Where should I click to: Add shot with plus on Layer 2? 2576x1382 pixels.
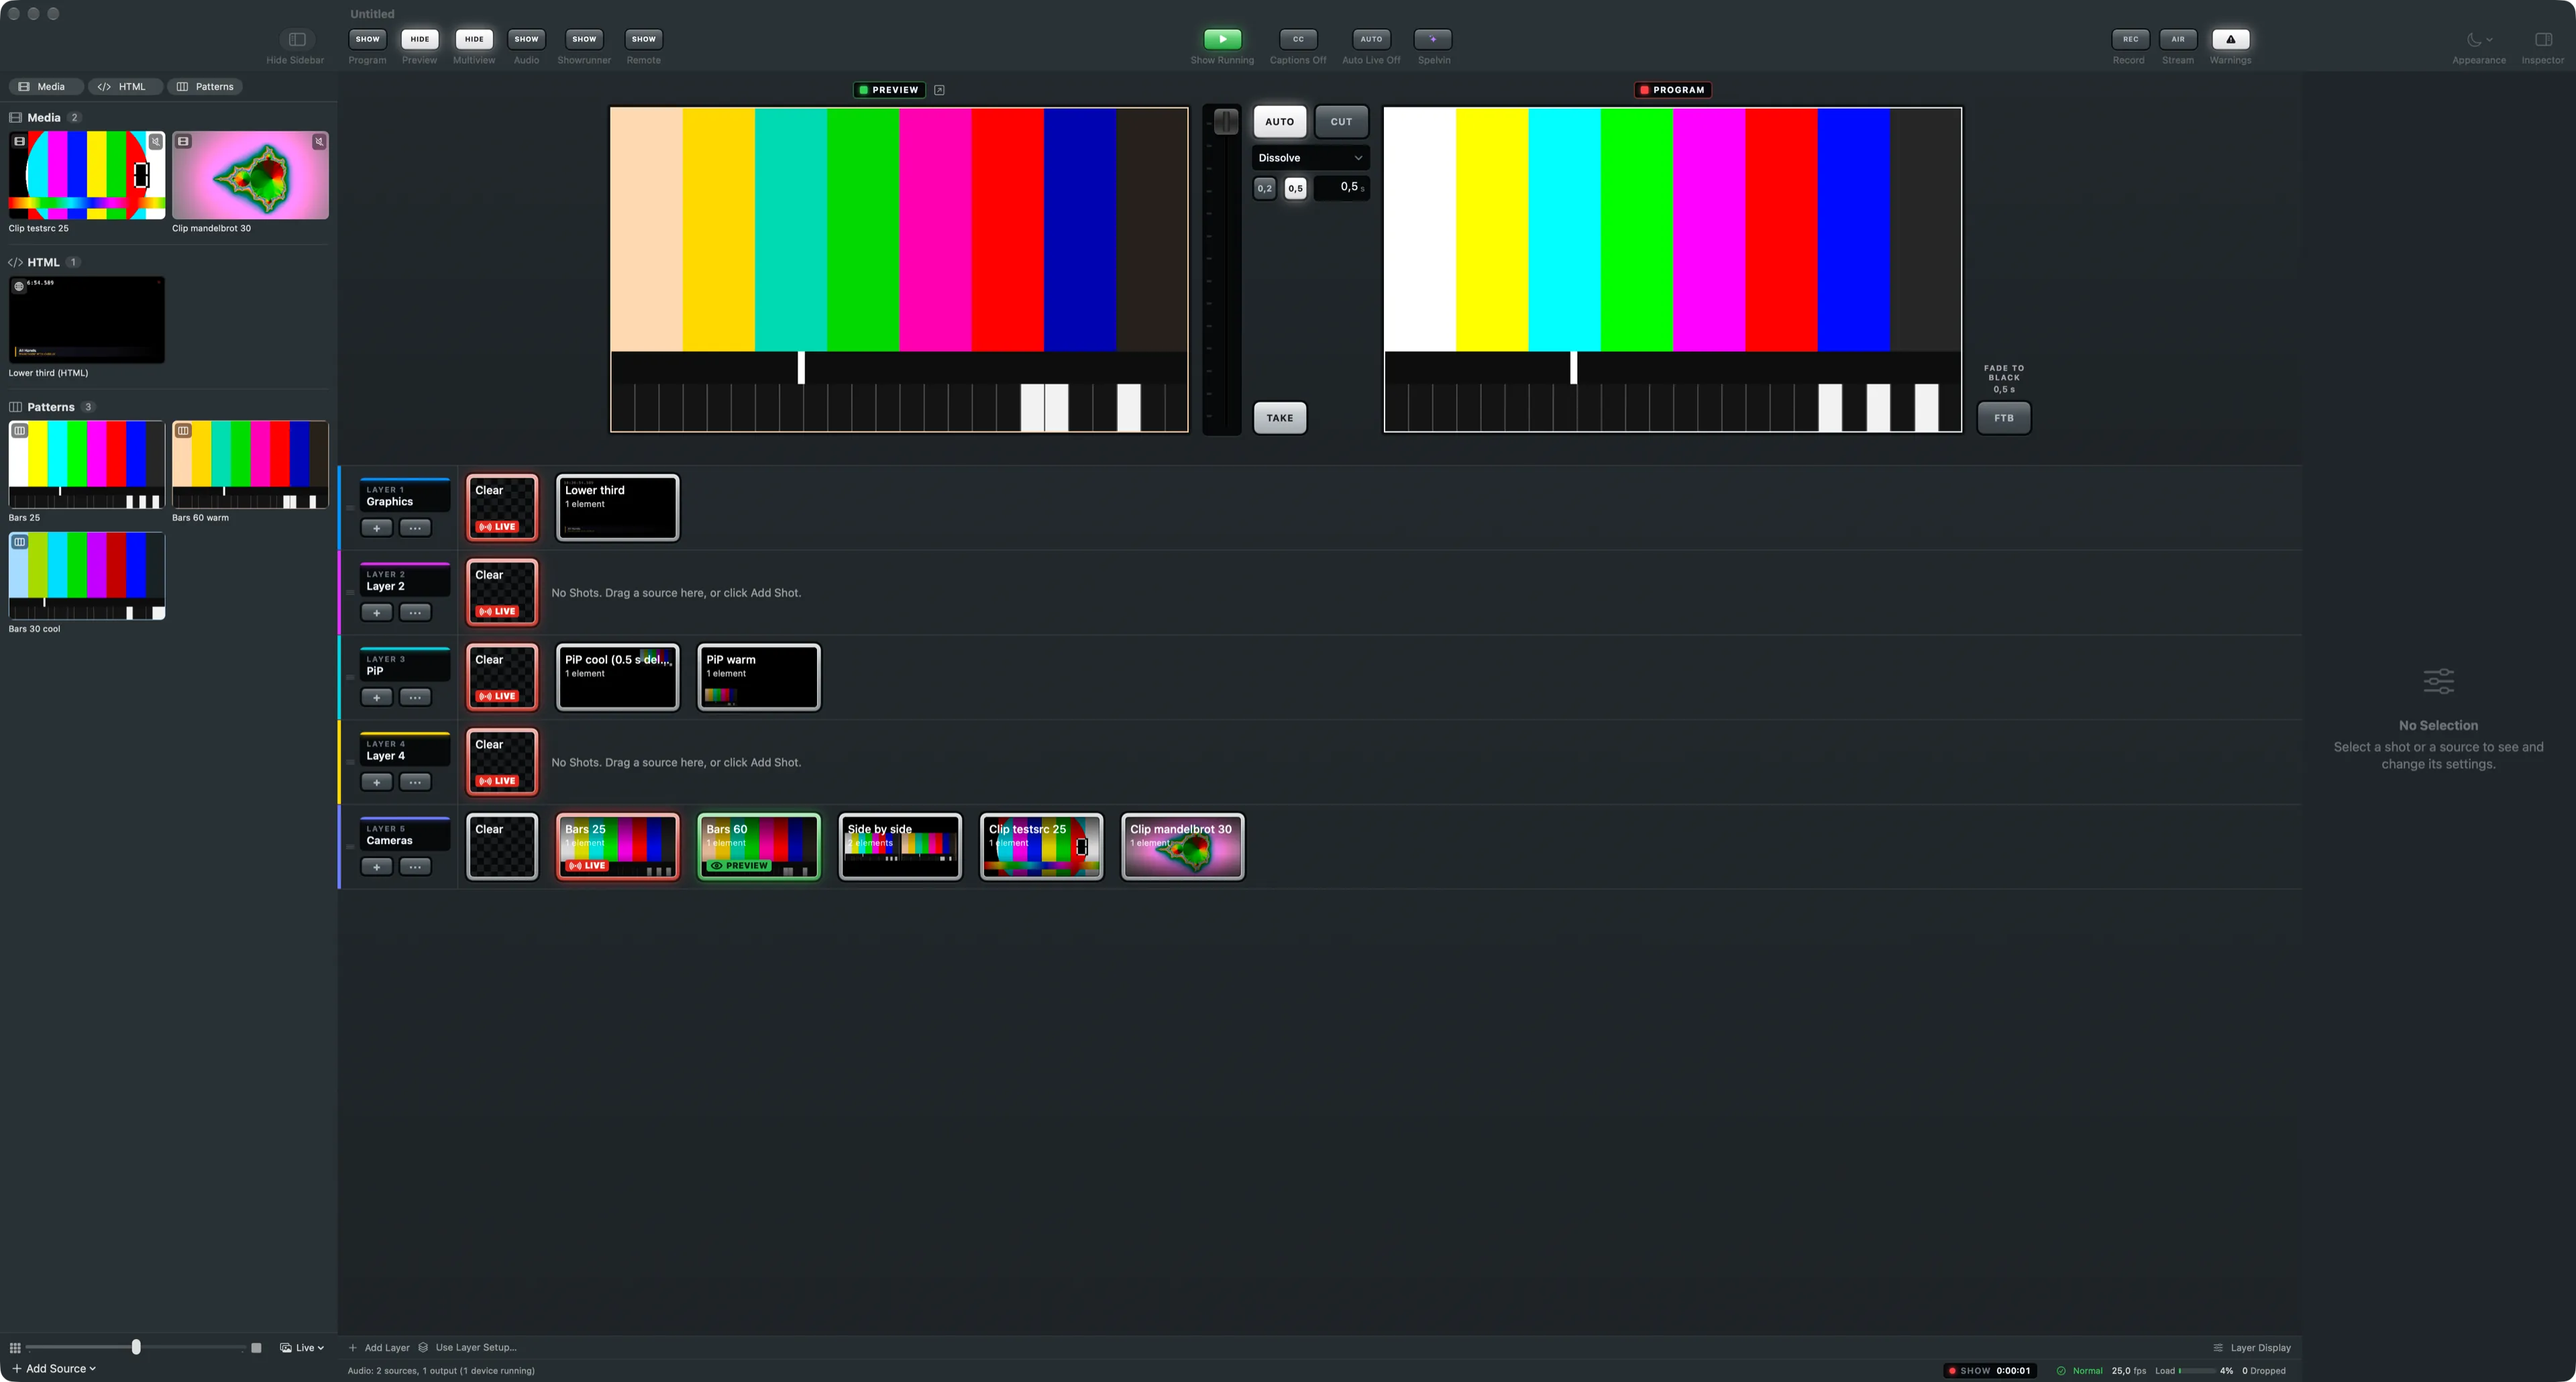click(x=376, y=613)
